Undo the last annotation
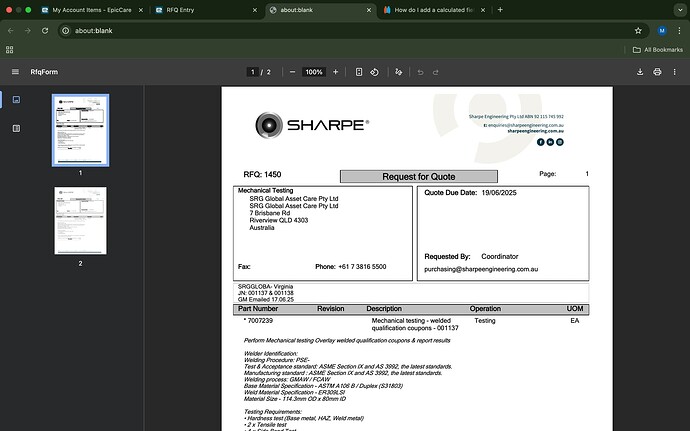The height and width of the screenshot is (431, 690). (420, 72)
